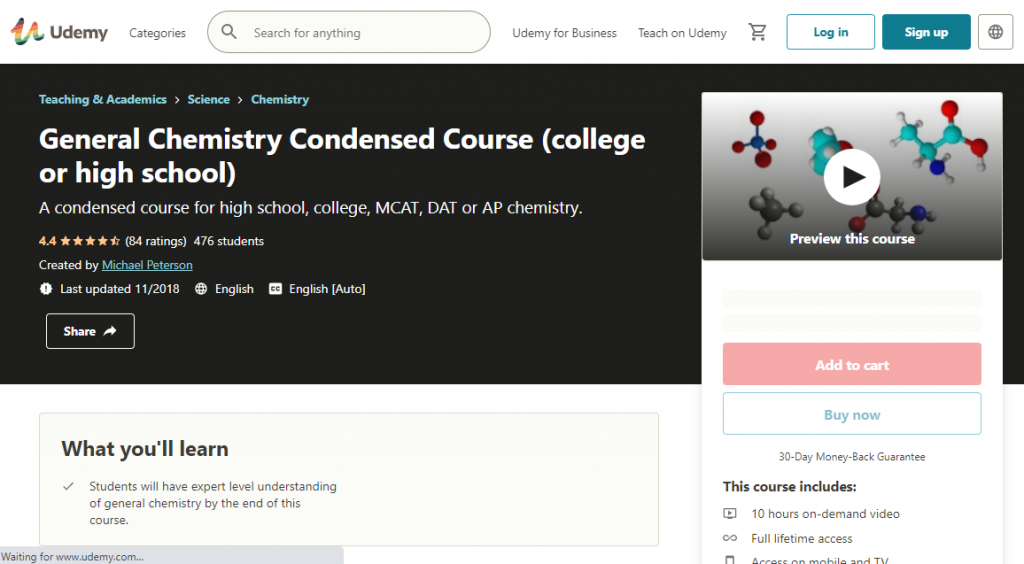Open Teach on Udemy

tap(682, 33)
